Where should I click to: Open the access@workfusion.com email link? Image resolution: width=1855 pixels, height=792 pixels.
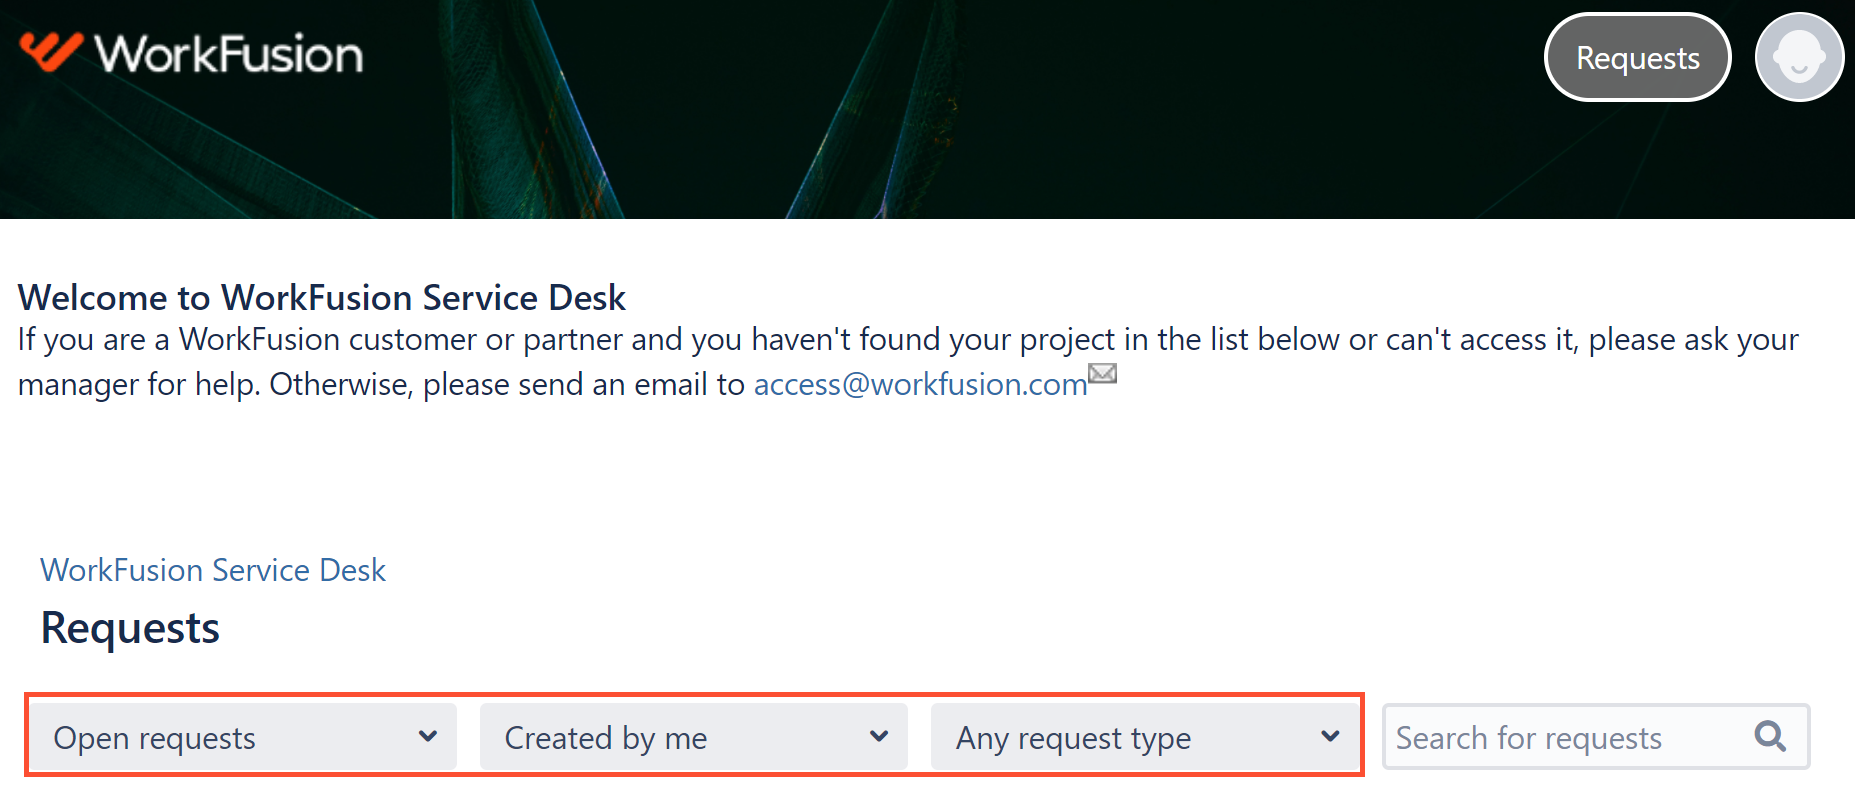(x=920, y=384)
